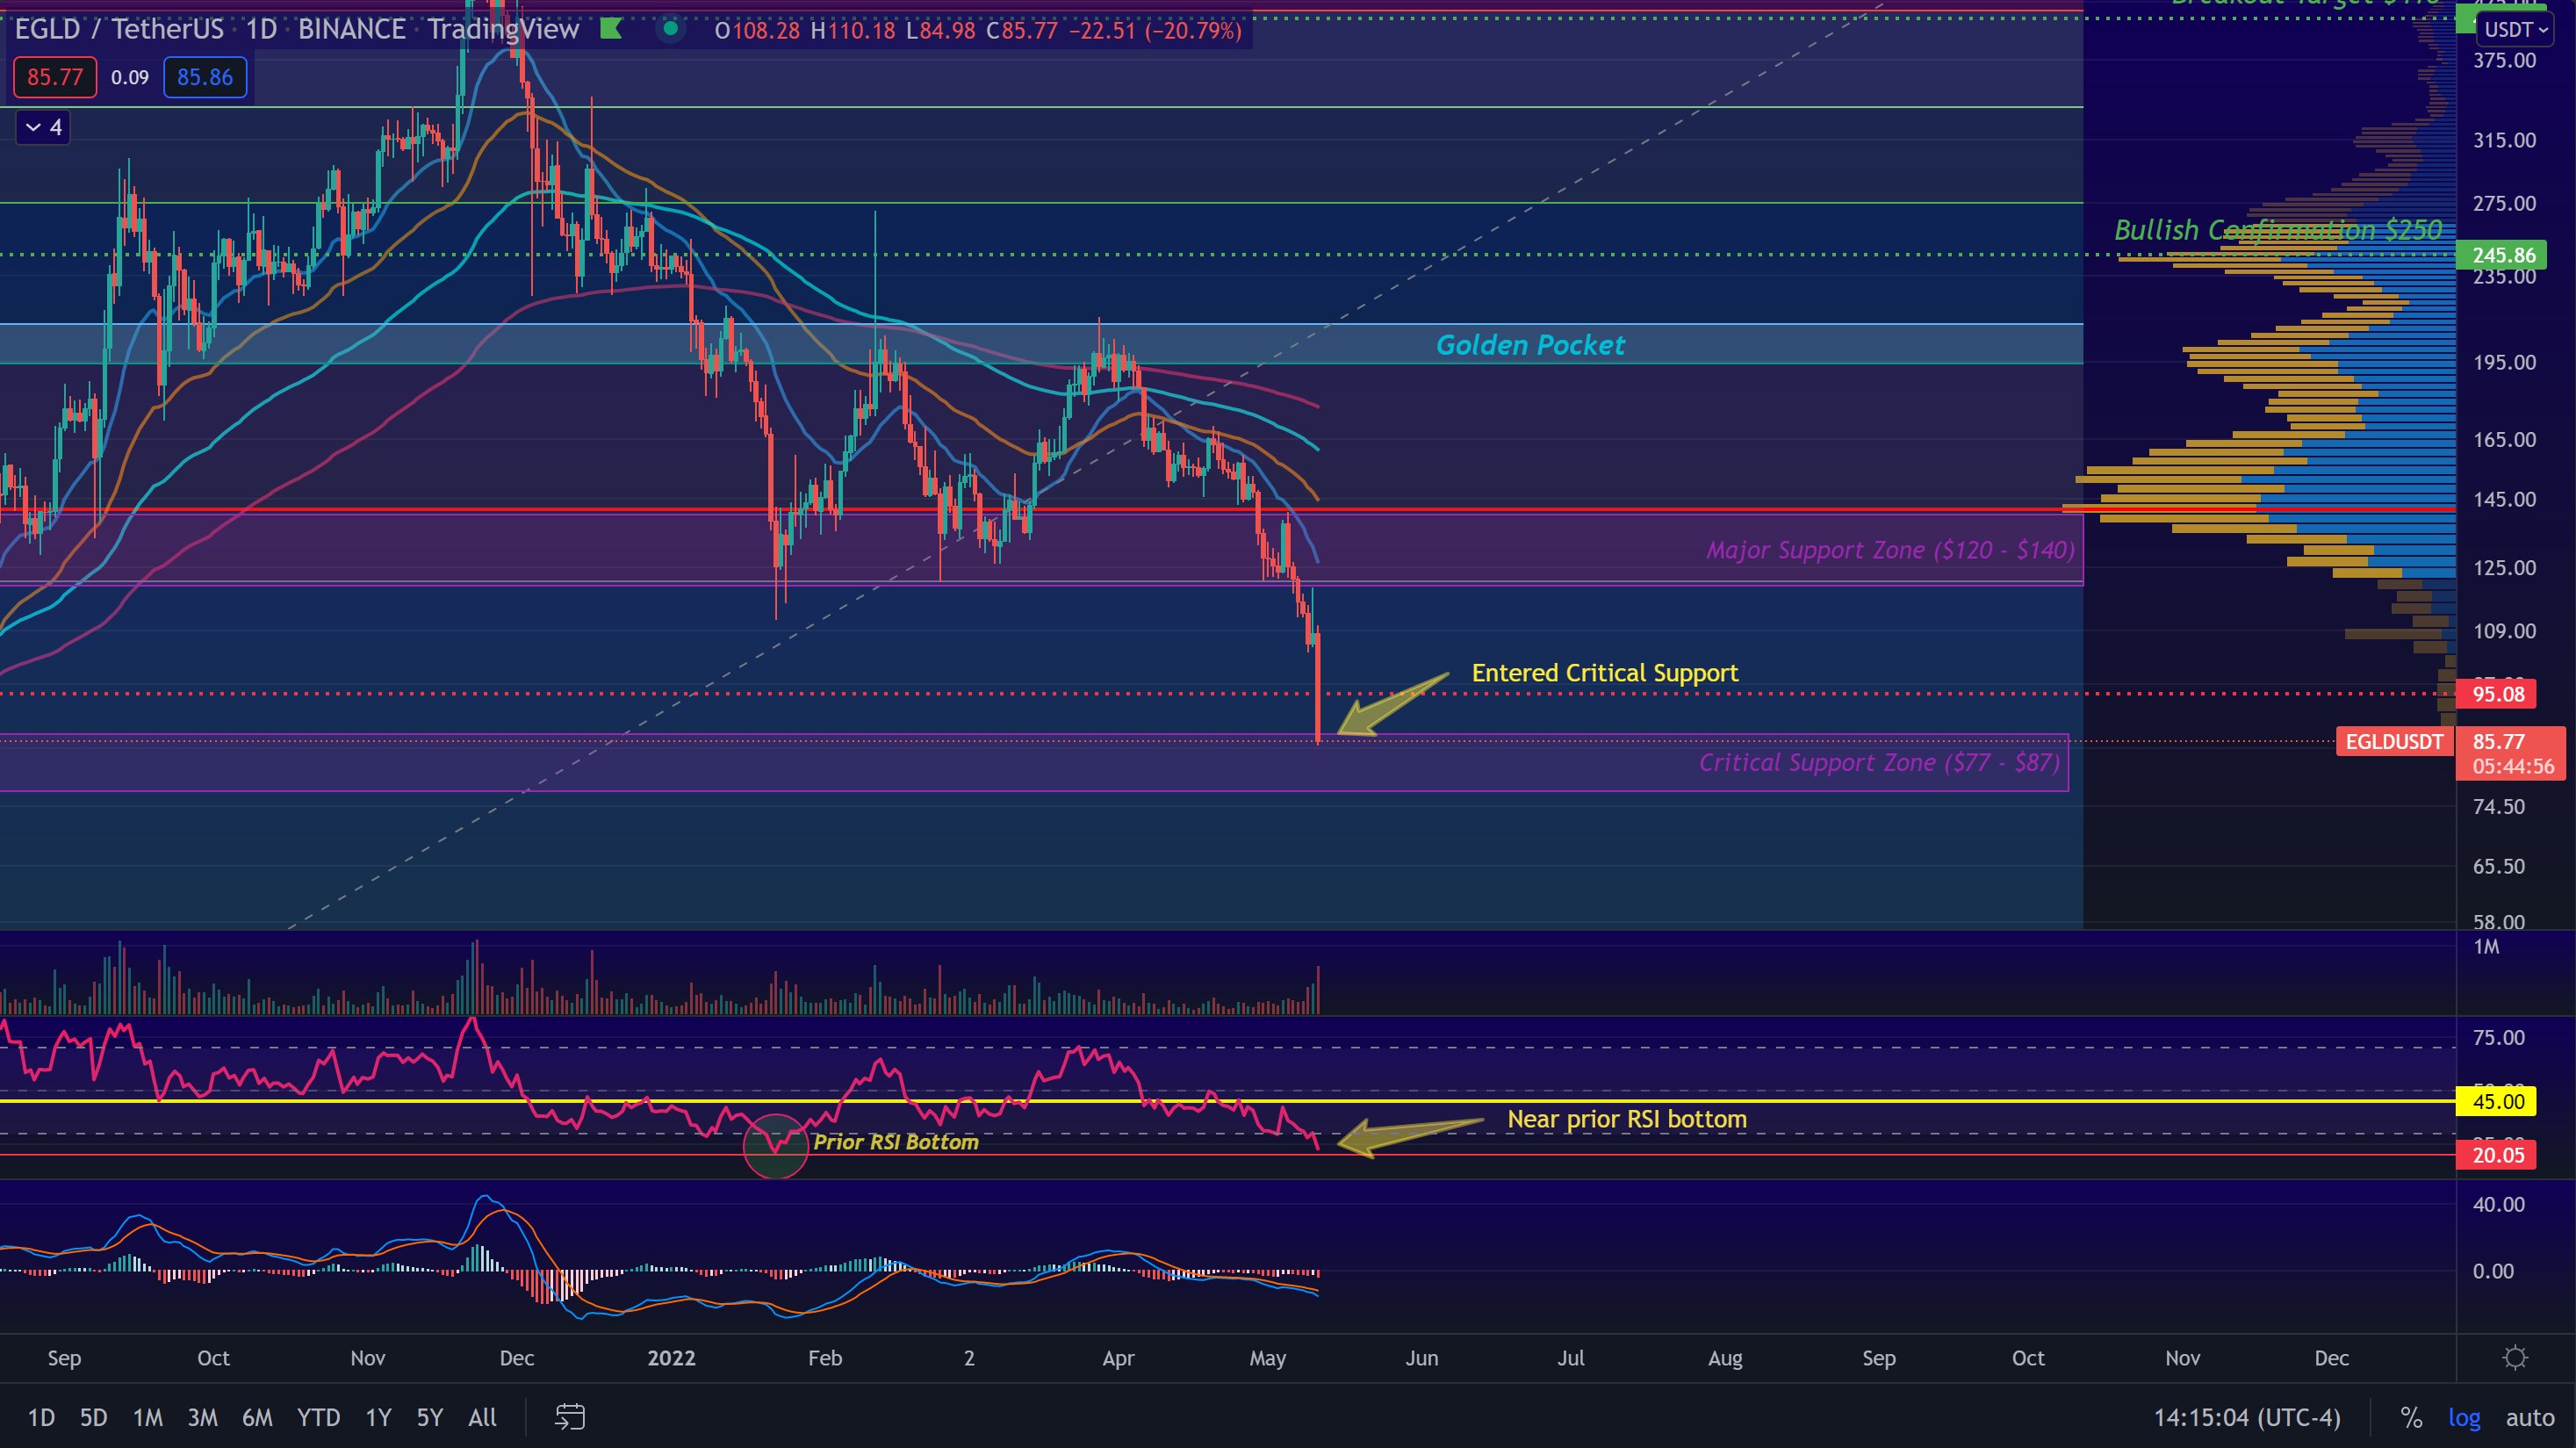The width and height of the screenshot is (2576, 1448).
Task: Click the teal data status dot
Action: (671, 29)
